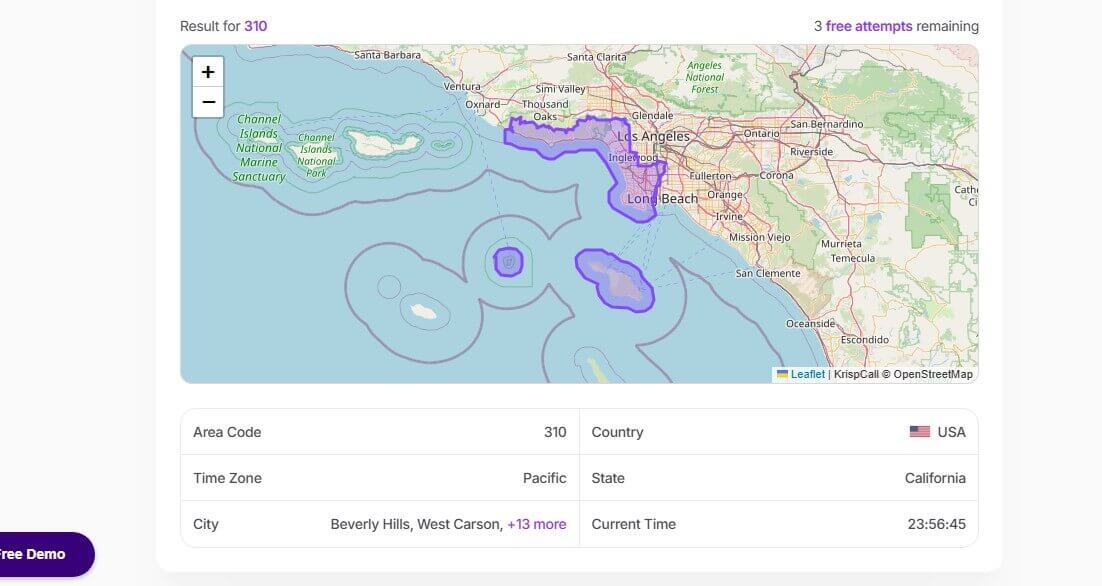Click the Channel Islands National Park label
The height and width of the screenshot is (586, 1102).
click(316, 155)
